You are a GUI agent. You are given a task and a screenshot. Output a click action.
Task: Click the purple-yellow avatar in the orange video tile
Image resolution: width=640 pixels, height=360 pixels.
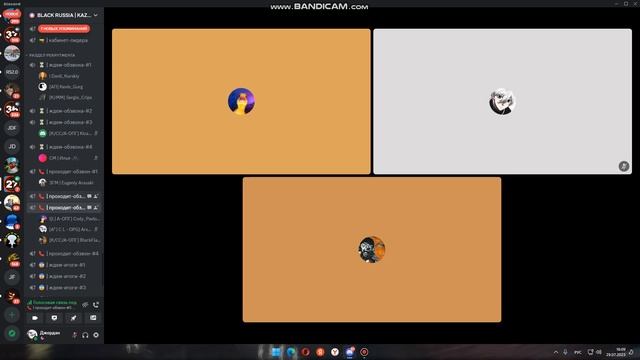[x=241, y=101]
